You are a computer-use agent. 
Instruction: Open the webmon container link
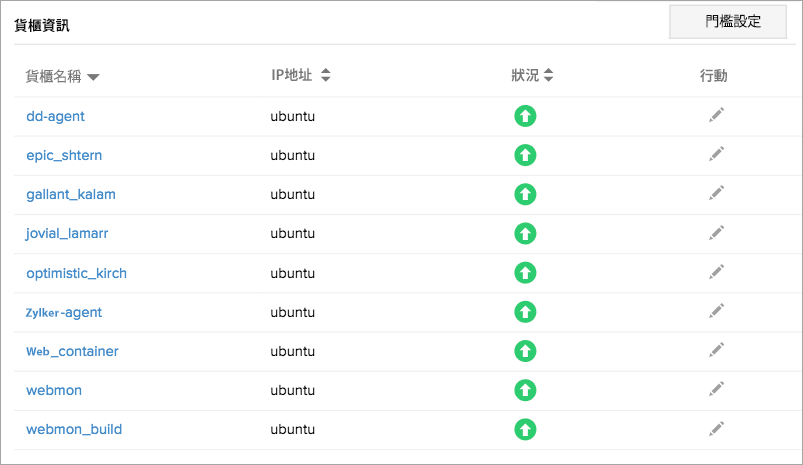pos(54,390)
